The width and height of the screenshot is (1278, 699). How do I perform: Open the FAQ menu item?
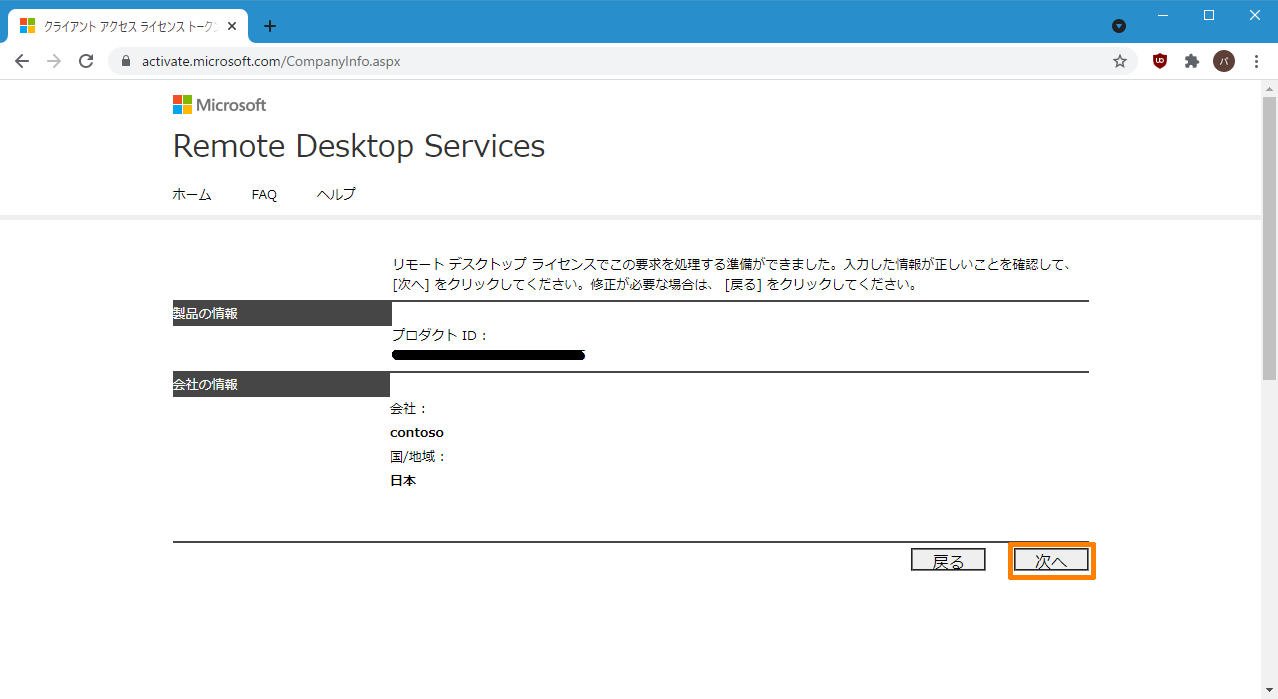[x=264, y=195]
